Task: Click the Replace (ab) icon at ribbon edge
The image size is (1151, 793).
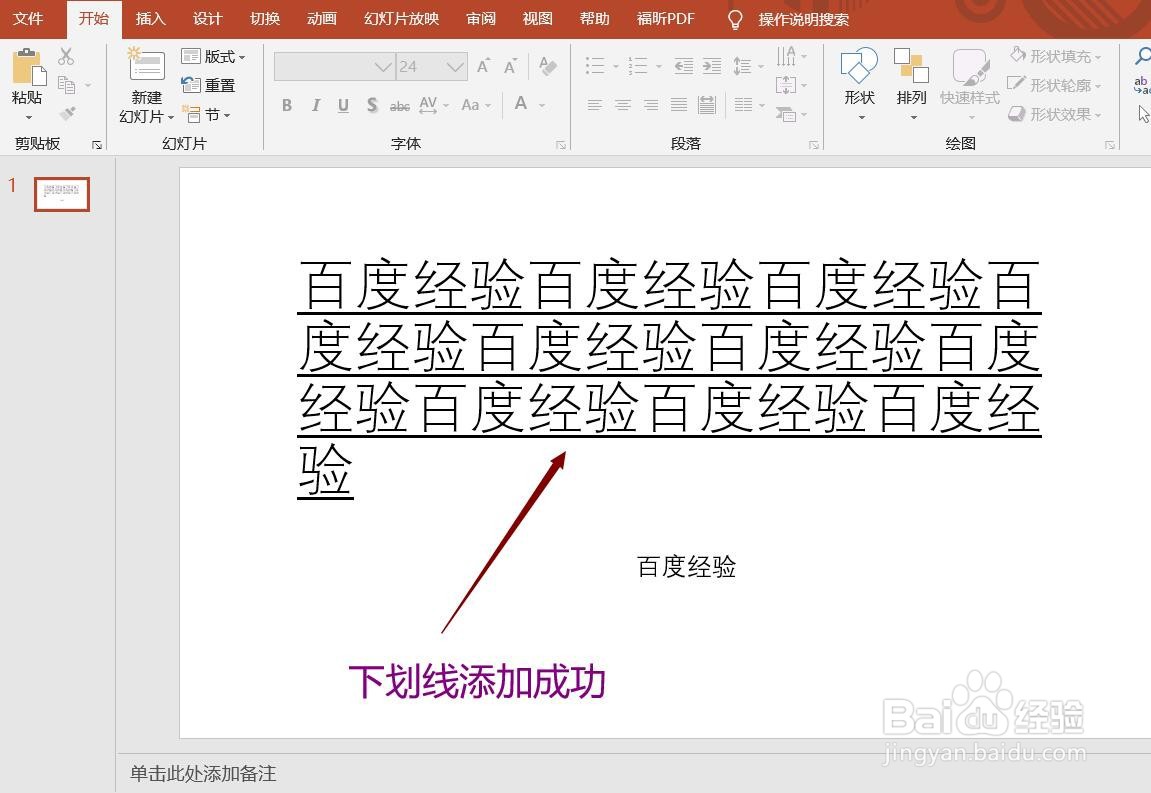Action: 1142,85
